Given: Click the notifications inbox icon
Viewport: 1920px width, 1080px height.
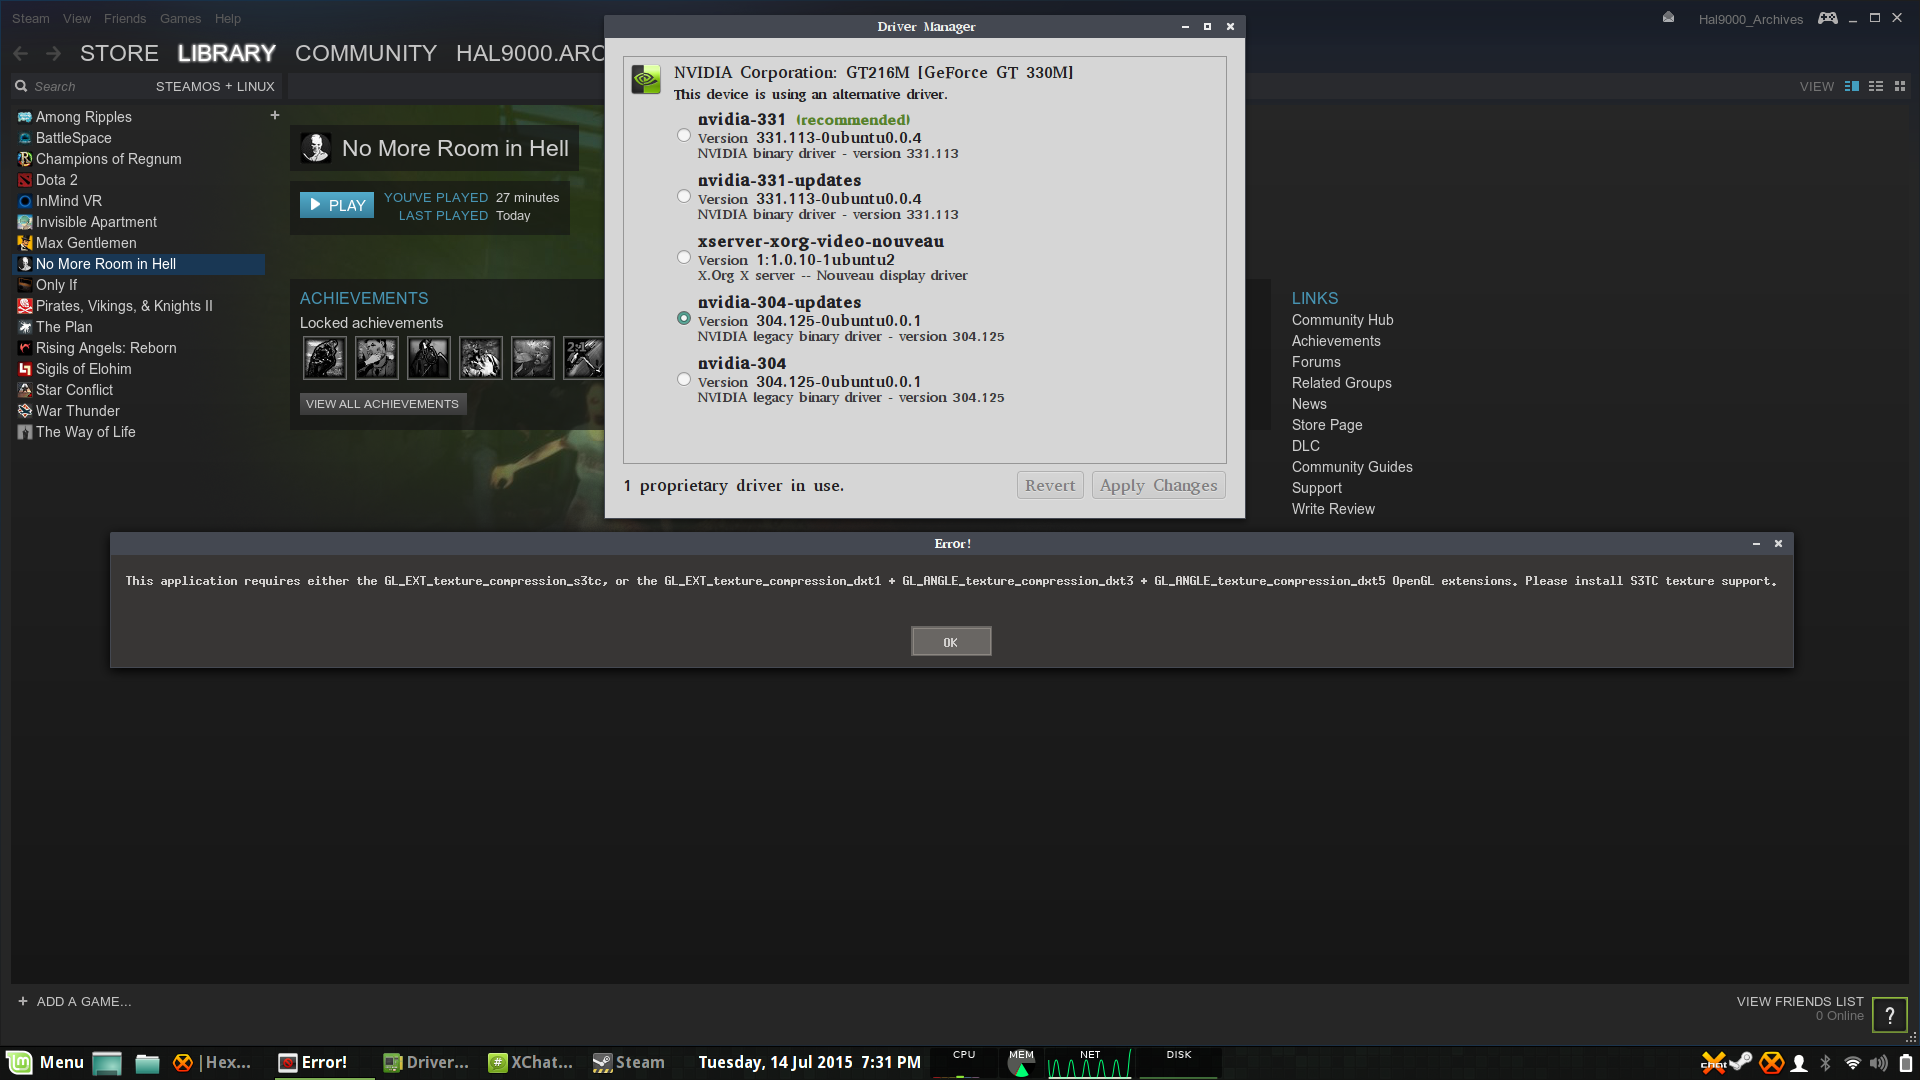Looking at the screenshot, I should tap(1668, 17).
